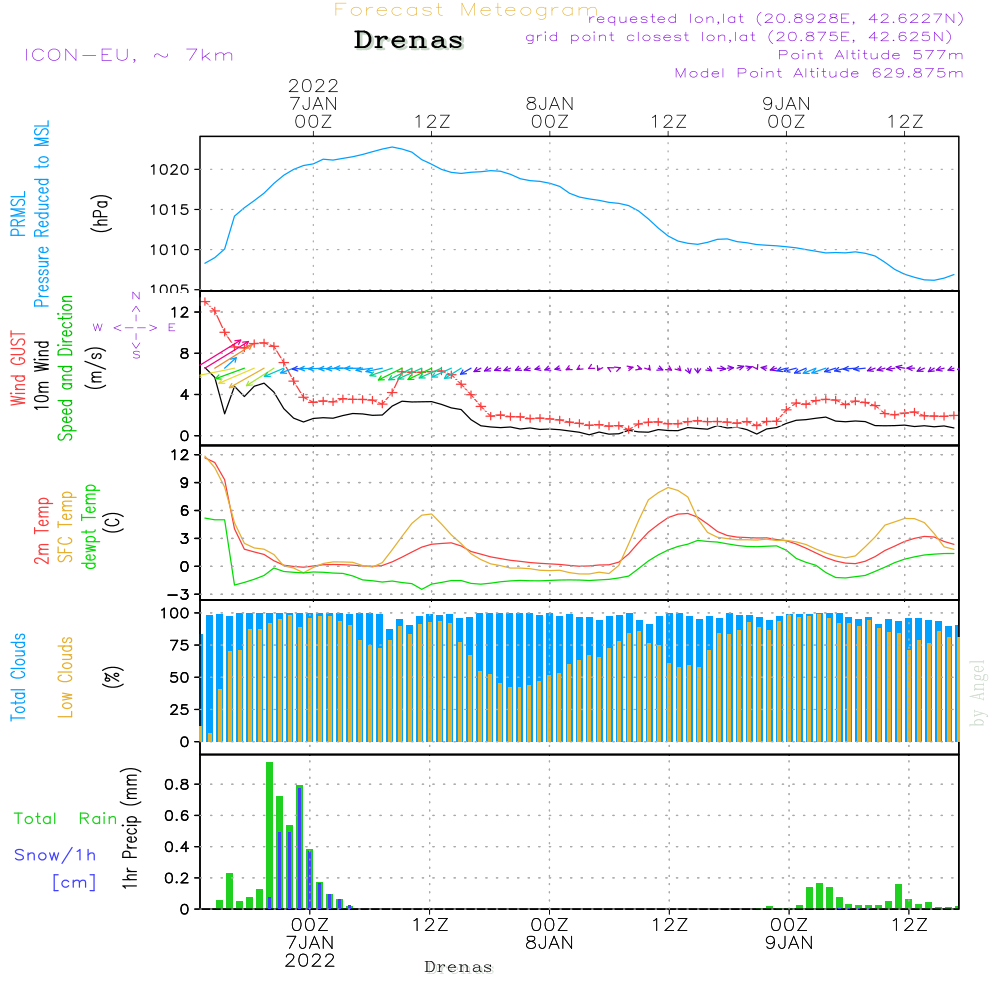Click the "75" cloud percentage axis value

(180, 645)
